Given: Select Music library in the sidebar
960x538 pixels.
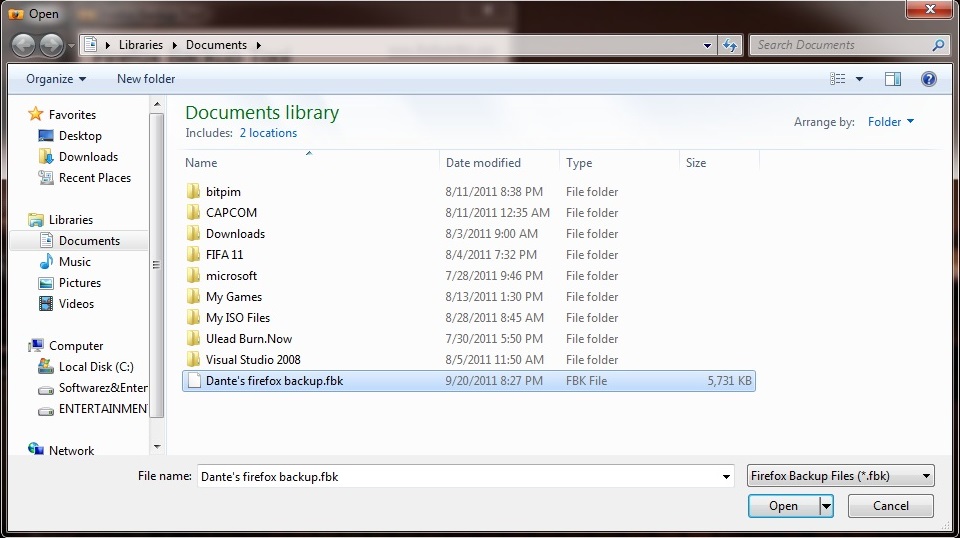Looking at the screenshot, I should 75,262.
